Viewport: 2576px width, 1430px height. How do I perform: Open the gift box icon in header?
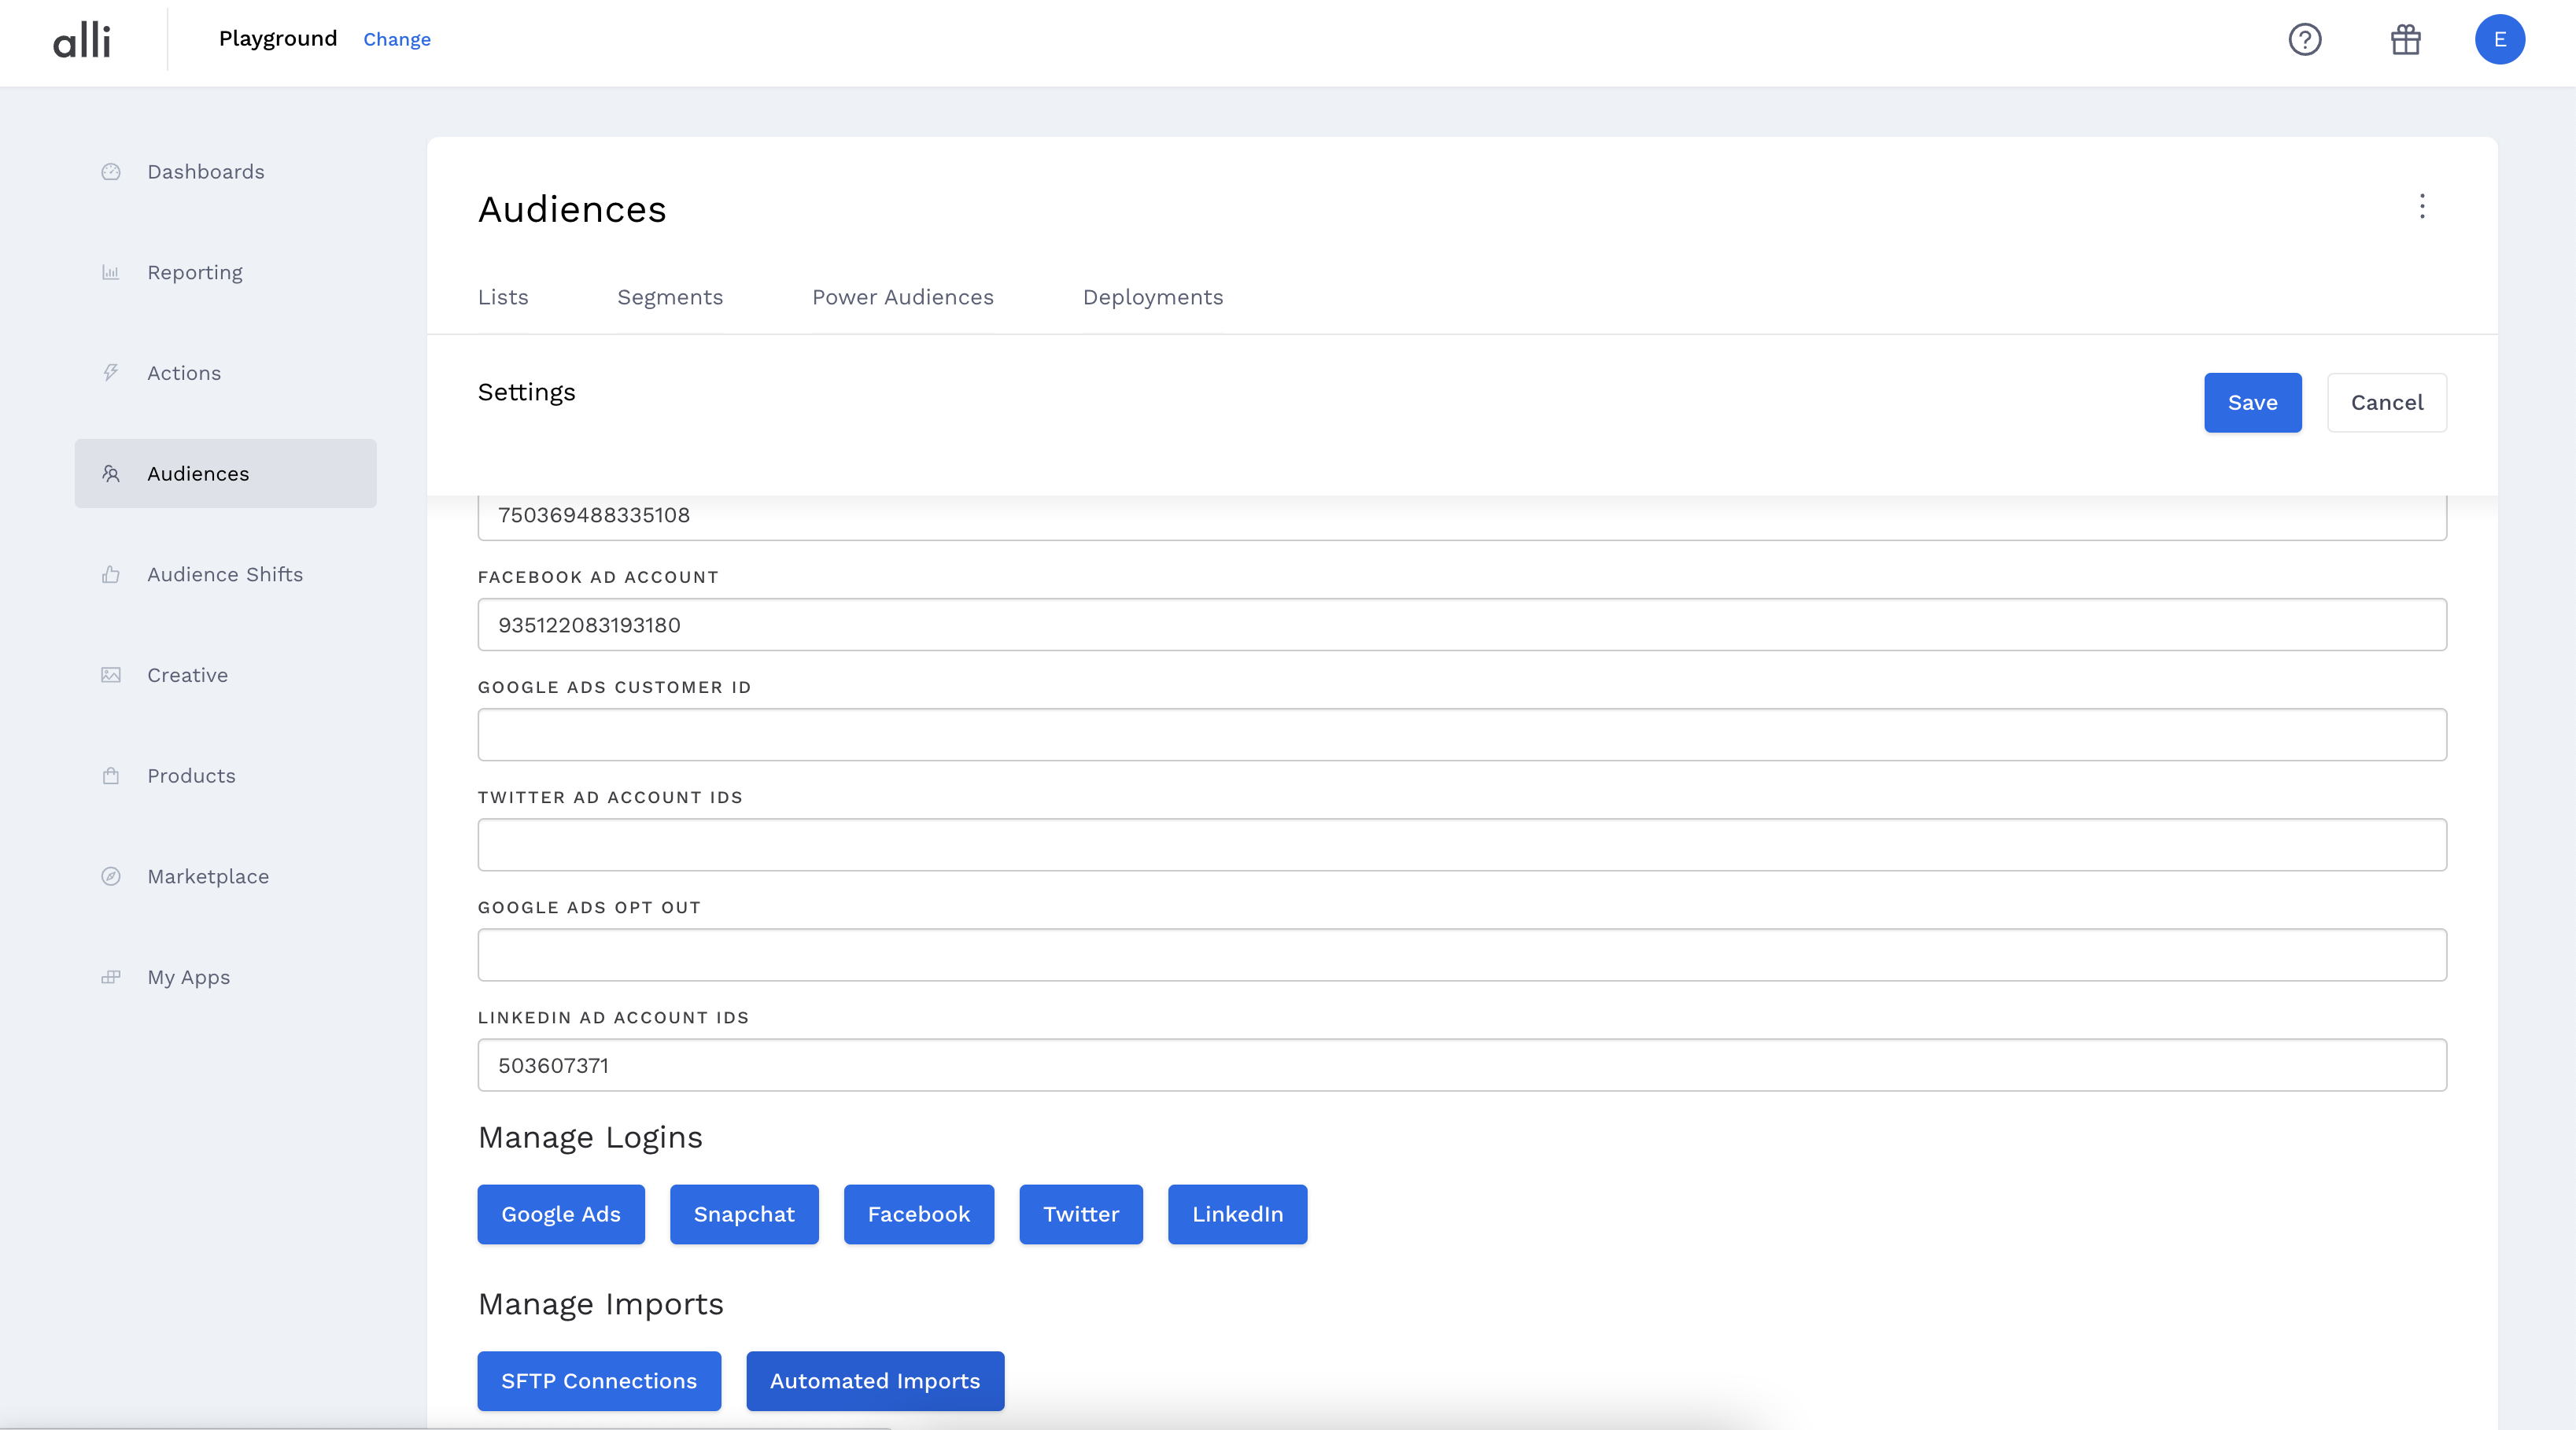pos(2406,40)
